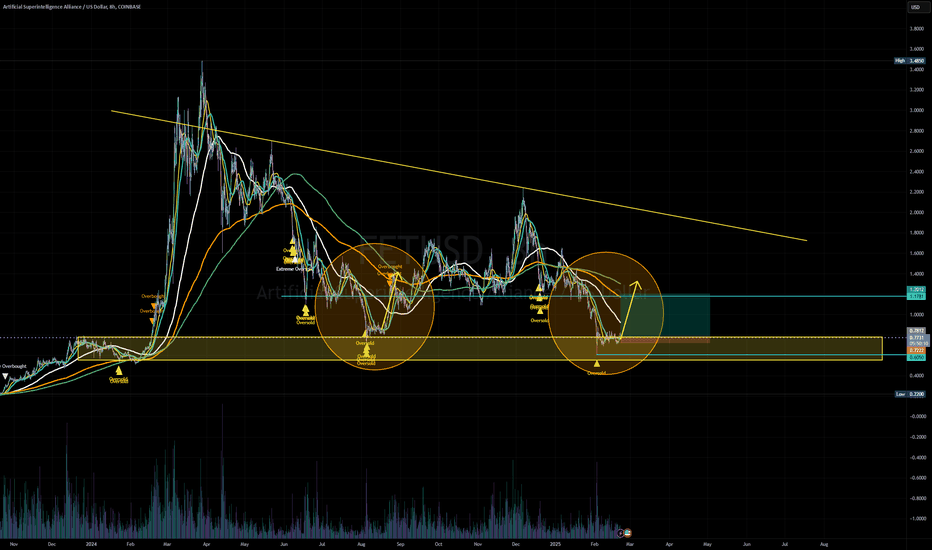
Task: Click the High 3.4850 price label
Action: [910, 61]
